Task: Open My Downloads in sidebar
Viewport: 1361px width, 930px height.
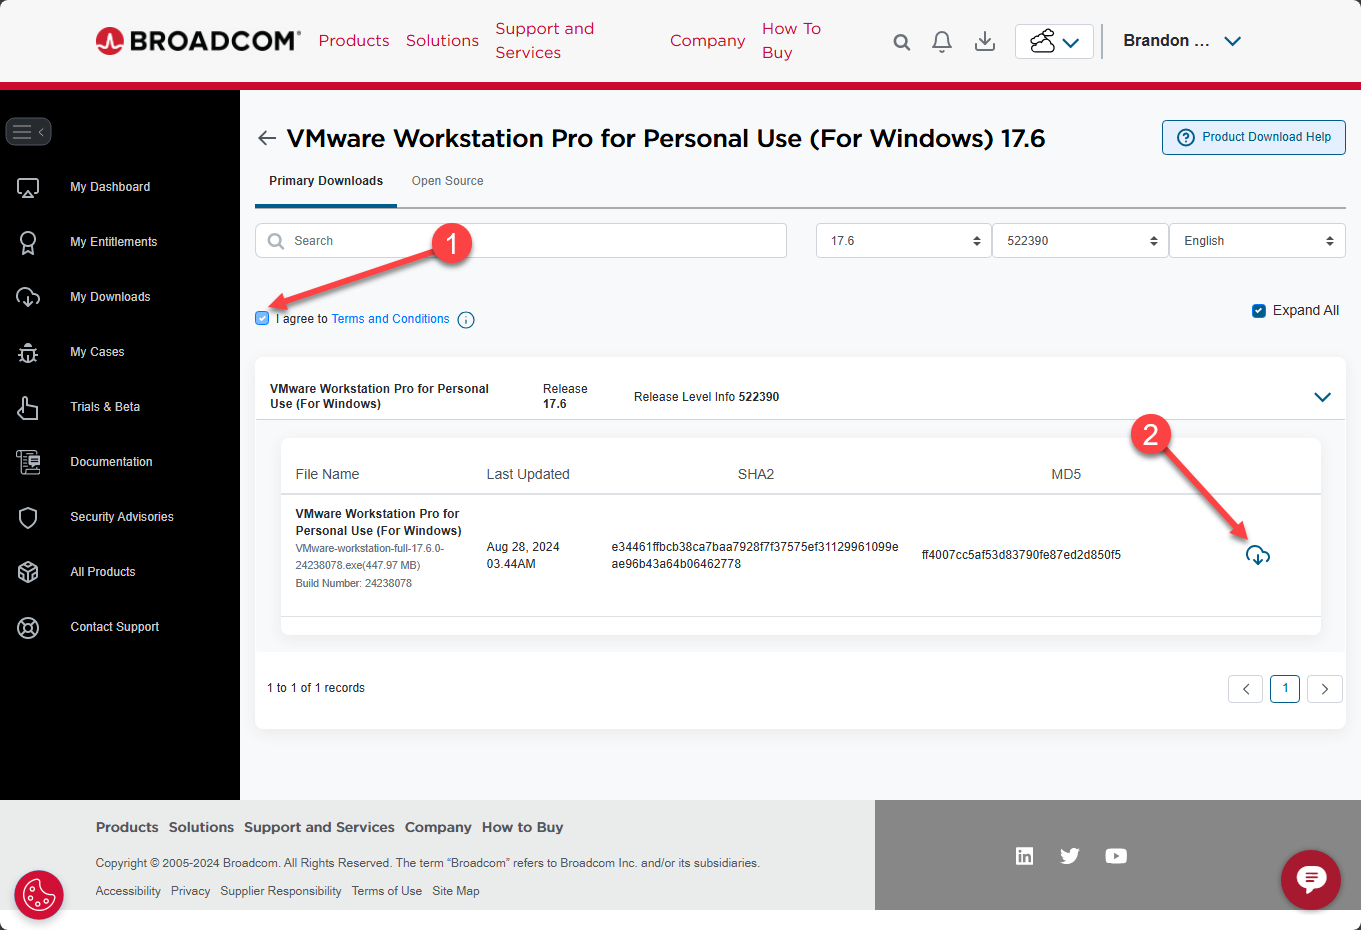Action: (110, 297)
